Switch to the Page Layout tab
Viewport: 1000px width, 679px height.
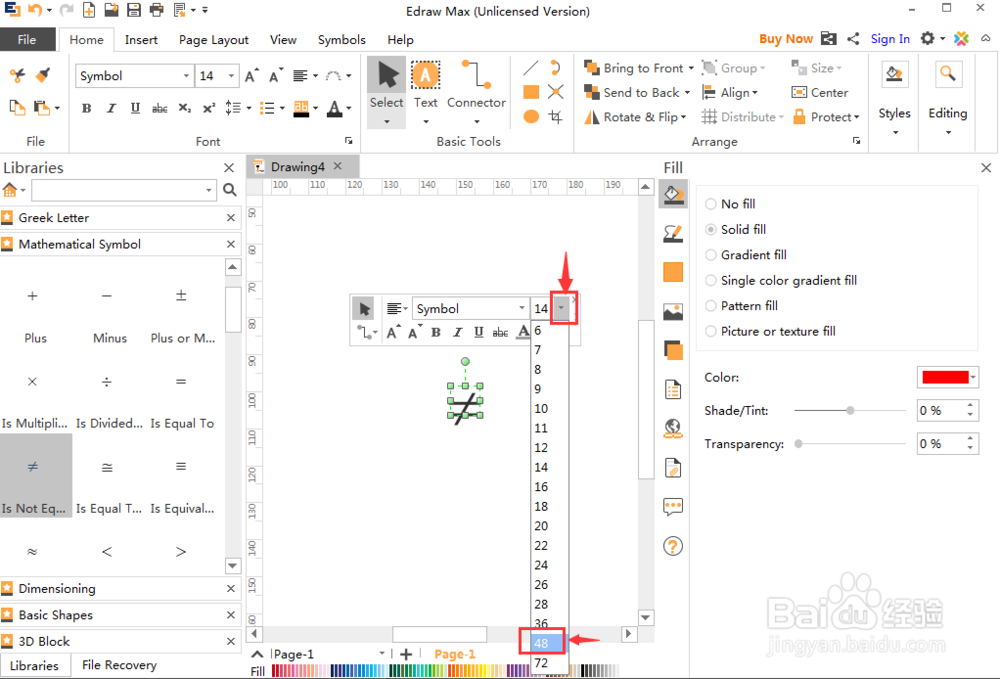(x=214, y=40)
